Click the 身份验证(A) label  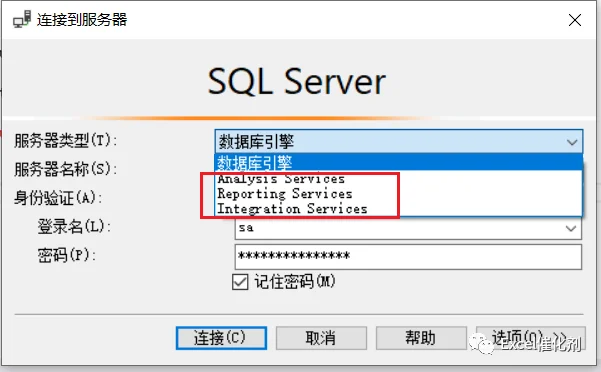(x=58, y=198)
